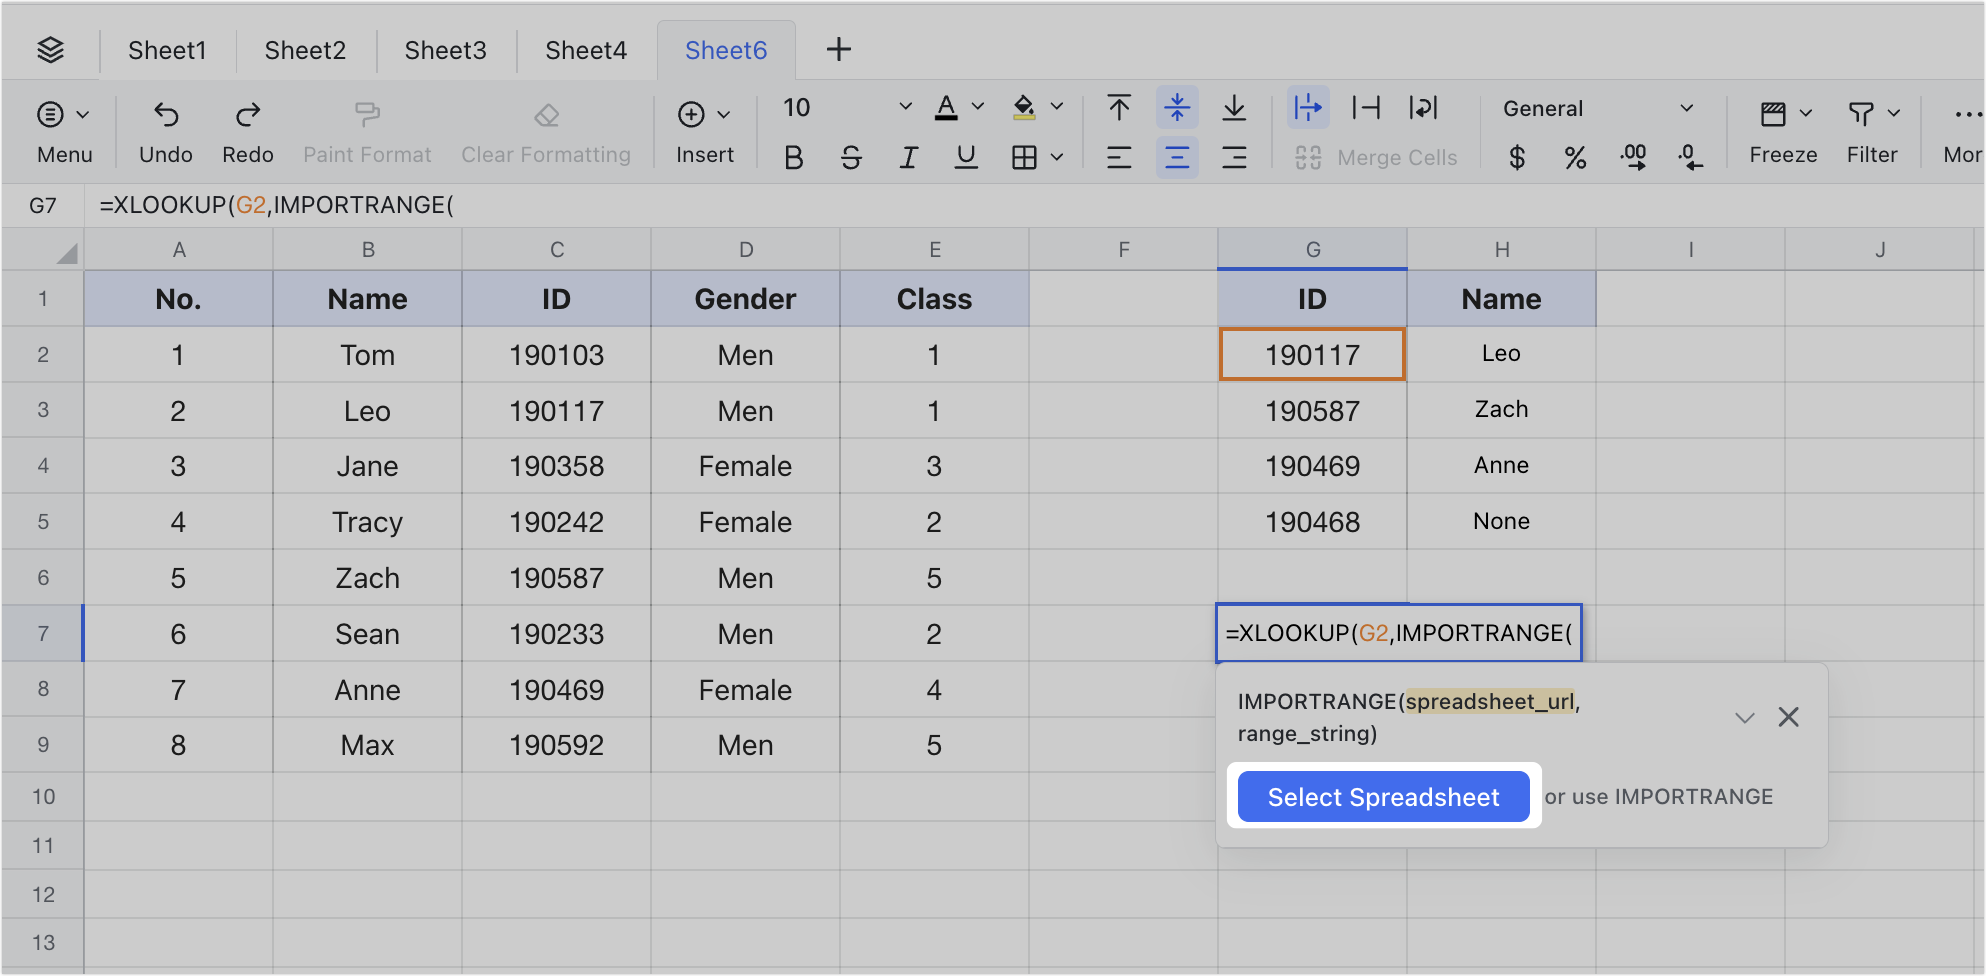Collapse the IMPORTRANGE hint with its chevron

[x=1745, y=717]
